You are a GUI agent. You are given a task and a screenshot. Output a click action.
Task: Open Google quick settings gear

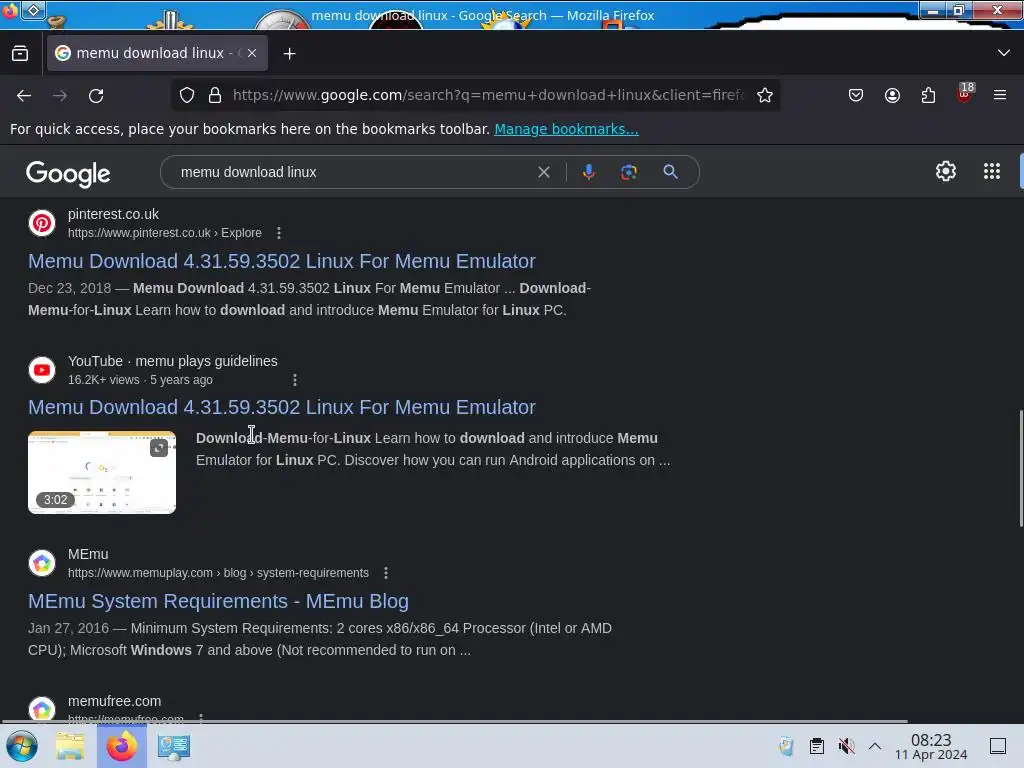pos(946,171)
